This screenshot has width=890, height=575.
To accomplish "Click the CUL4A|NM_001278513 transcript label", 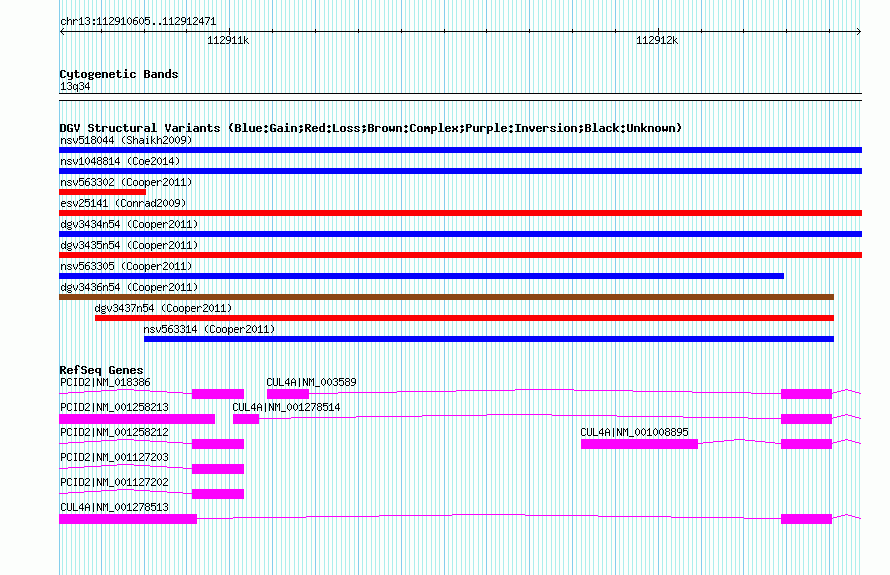I will point(114,507).
